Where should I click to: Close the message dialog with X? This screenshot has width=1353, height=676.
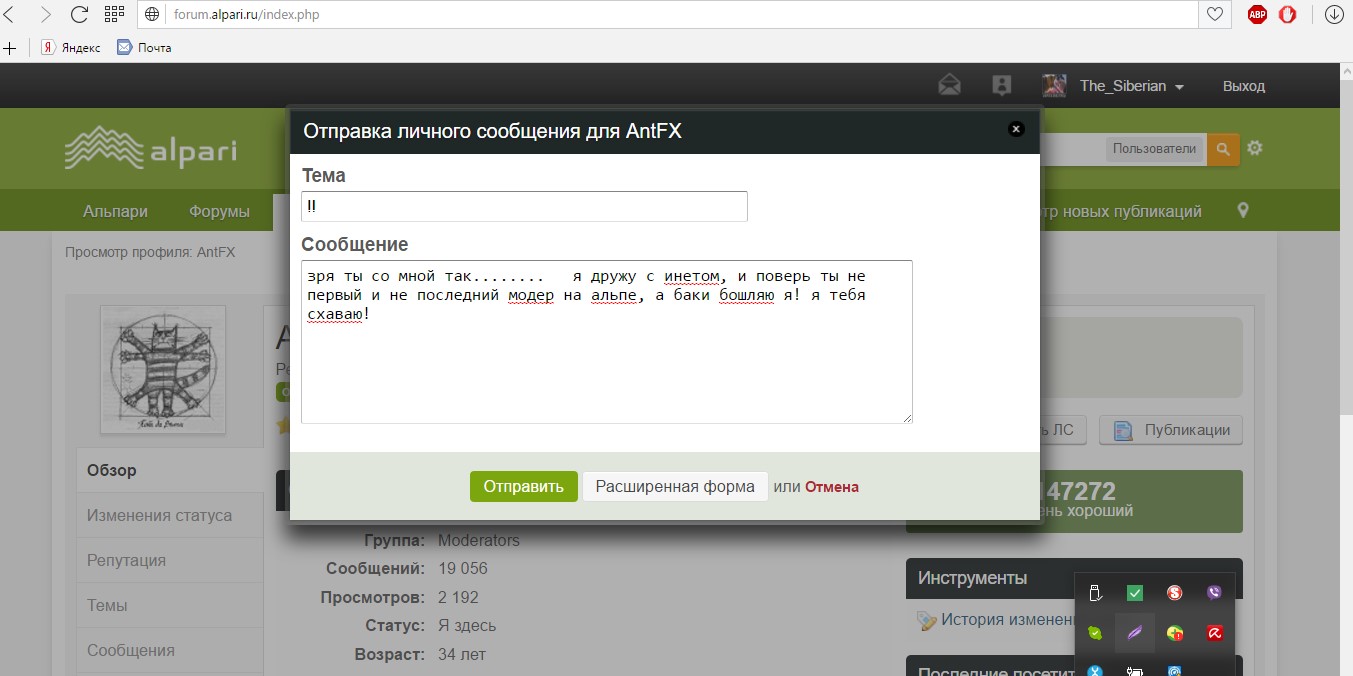point(1016,129)
